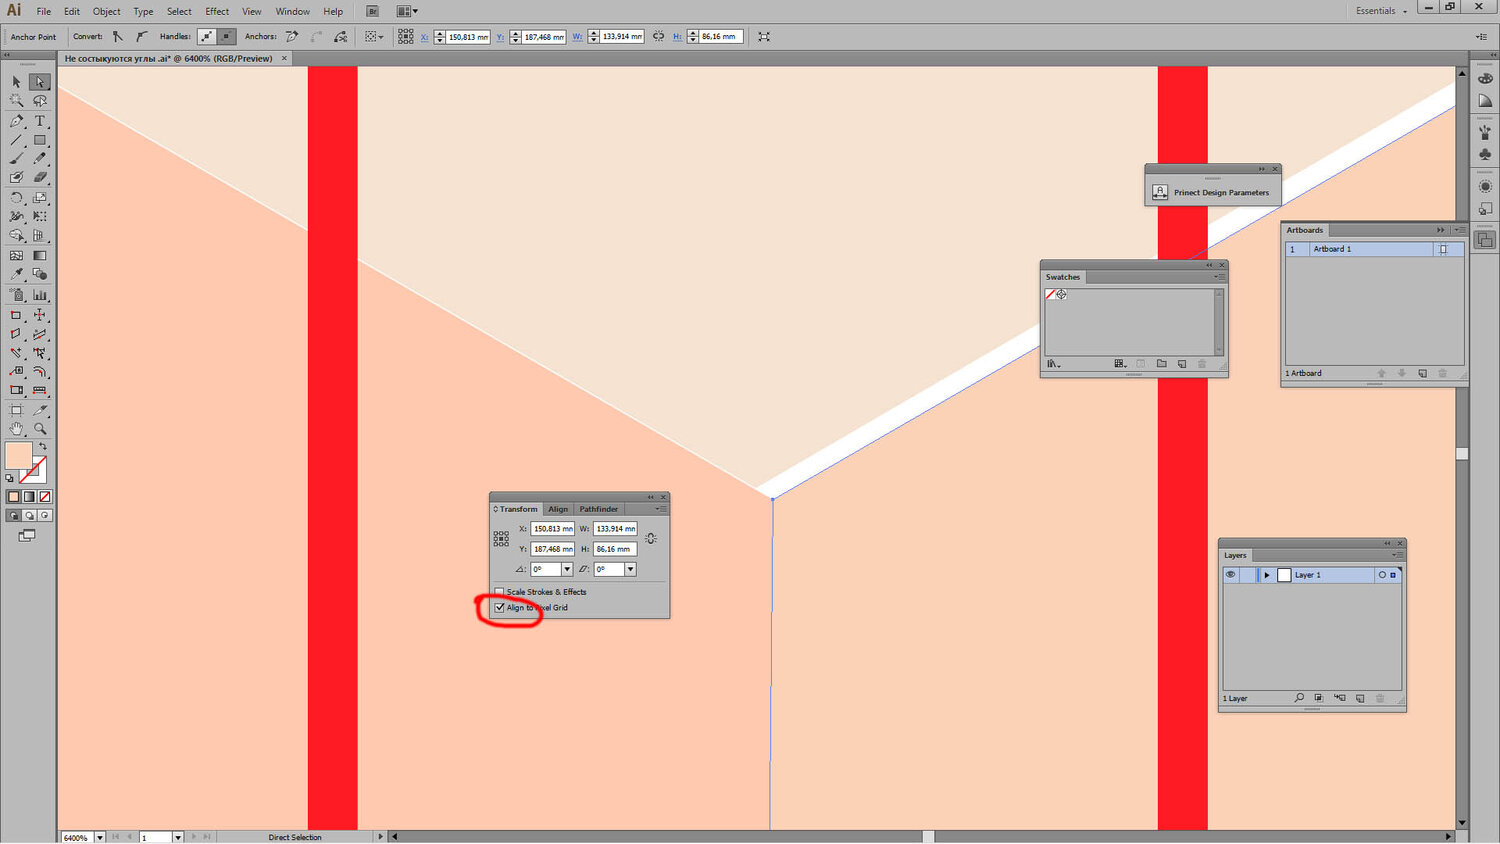The width and height of the screenshot is (1500, 844).
Task: Click the W width link in control bar
Action: pyautogui.click(x=578, y=37)
